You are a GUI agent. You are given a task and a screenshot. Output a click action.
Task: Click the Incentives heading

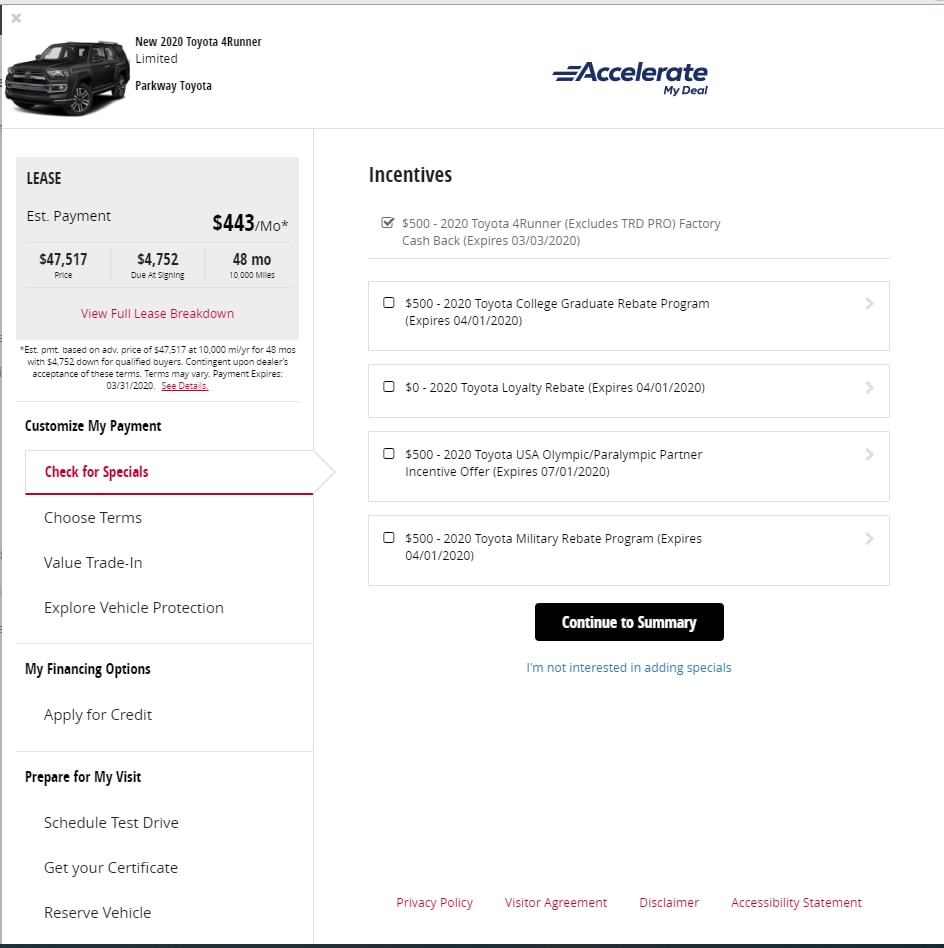410,175
